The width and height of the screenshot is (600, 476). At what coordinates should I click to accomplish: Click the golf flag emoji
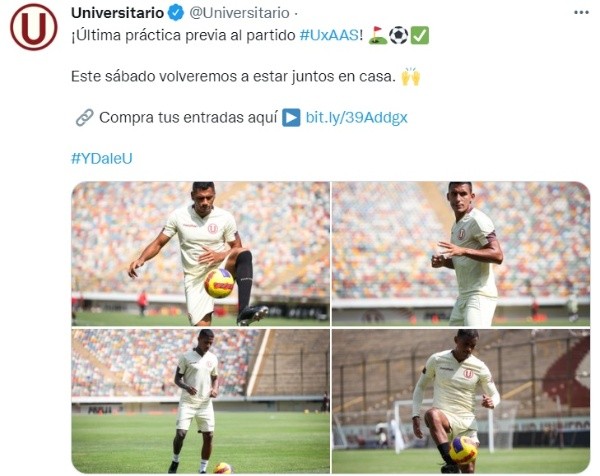pos(378,35)
